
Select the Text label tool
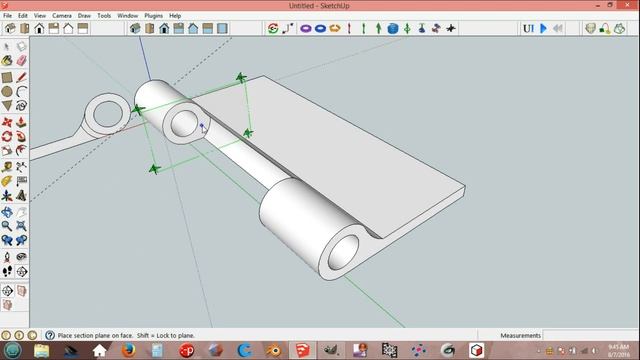click(x=21, y=181)
